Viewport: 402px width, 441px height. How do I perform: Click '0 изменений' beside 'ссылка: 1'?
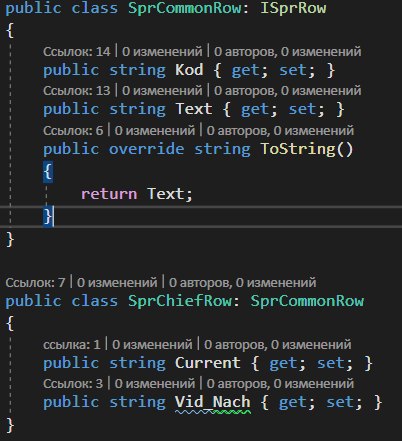[x=152, y=345]
